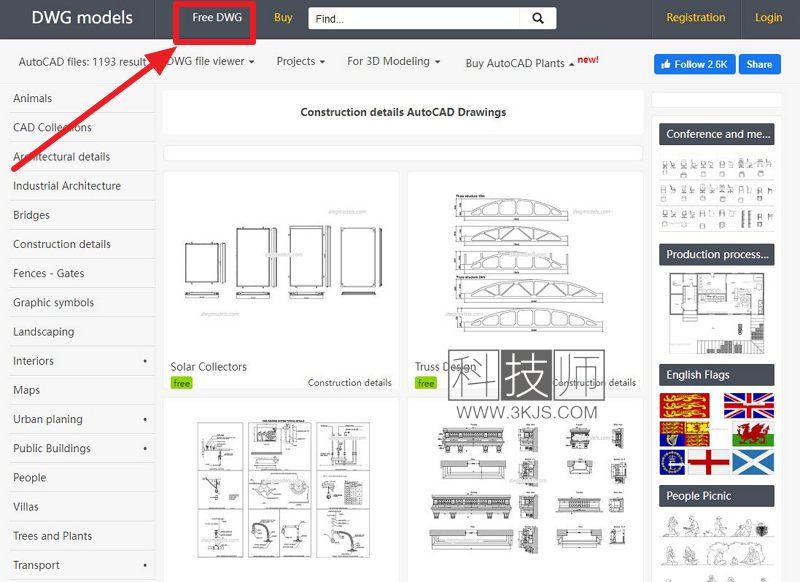Click the Construction details AutoCAD Drawings heading
The width and height of the screenshot is (800, 582).
403,112
